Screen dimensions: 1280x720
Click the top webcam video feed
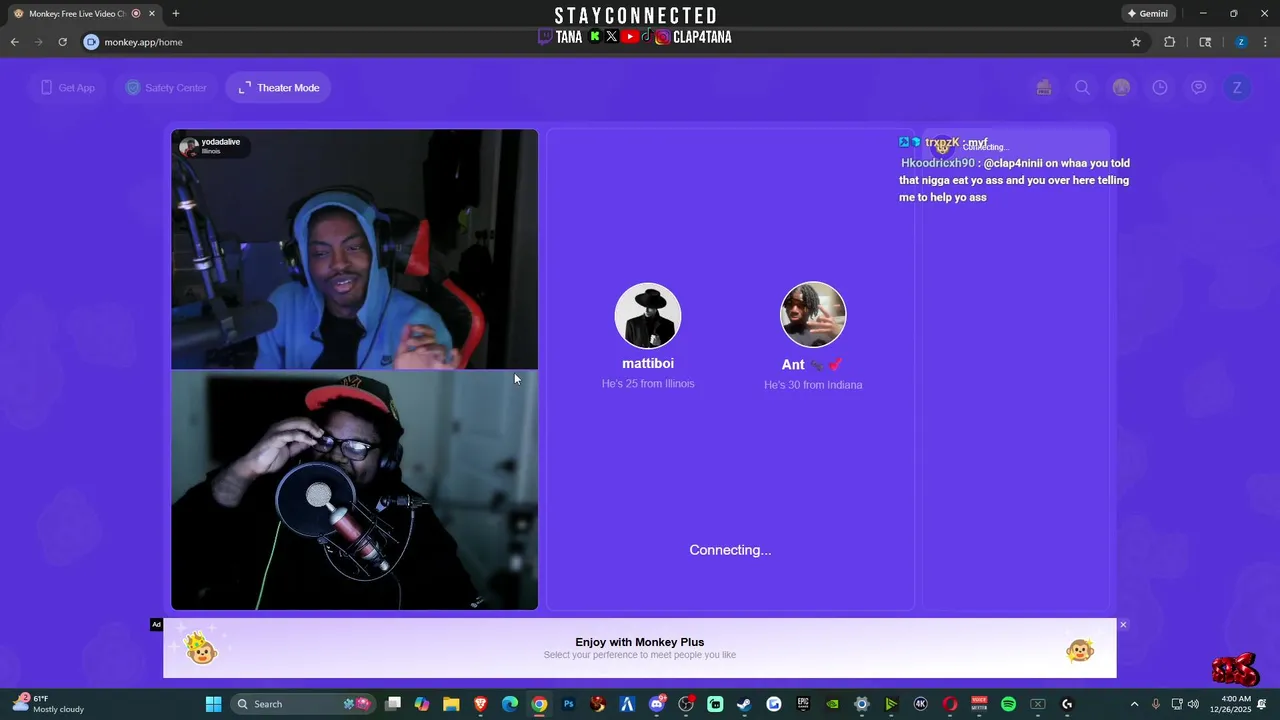(354, 249)
